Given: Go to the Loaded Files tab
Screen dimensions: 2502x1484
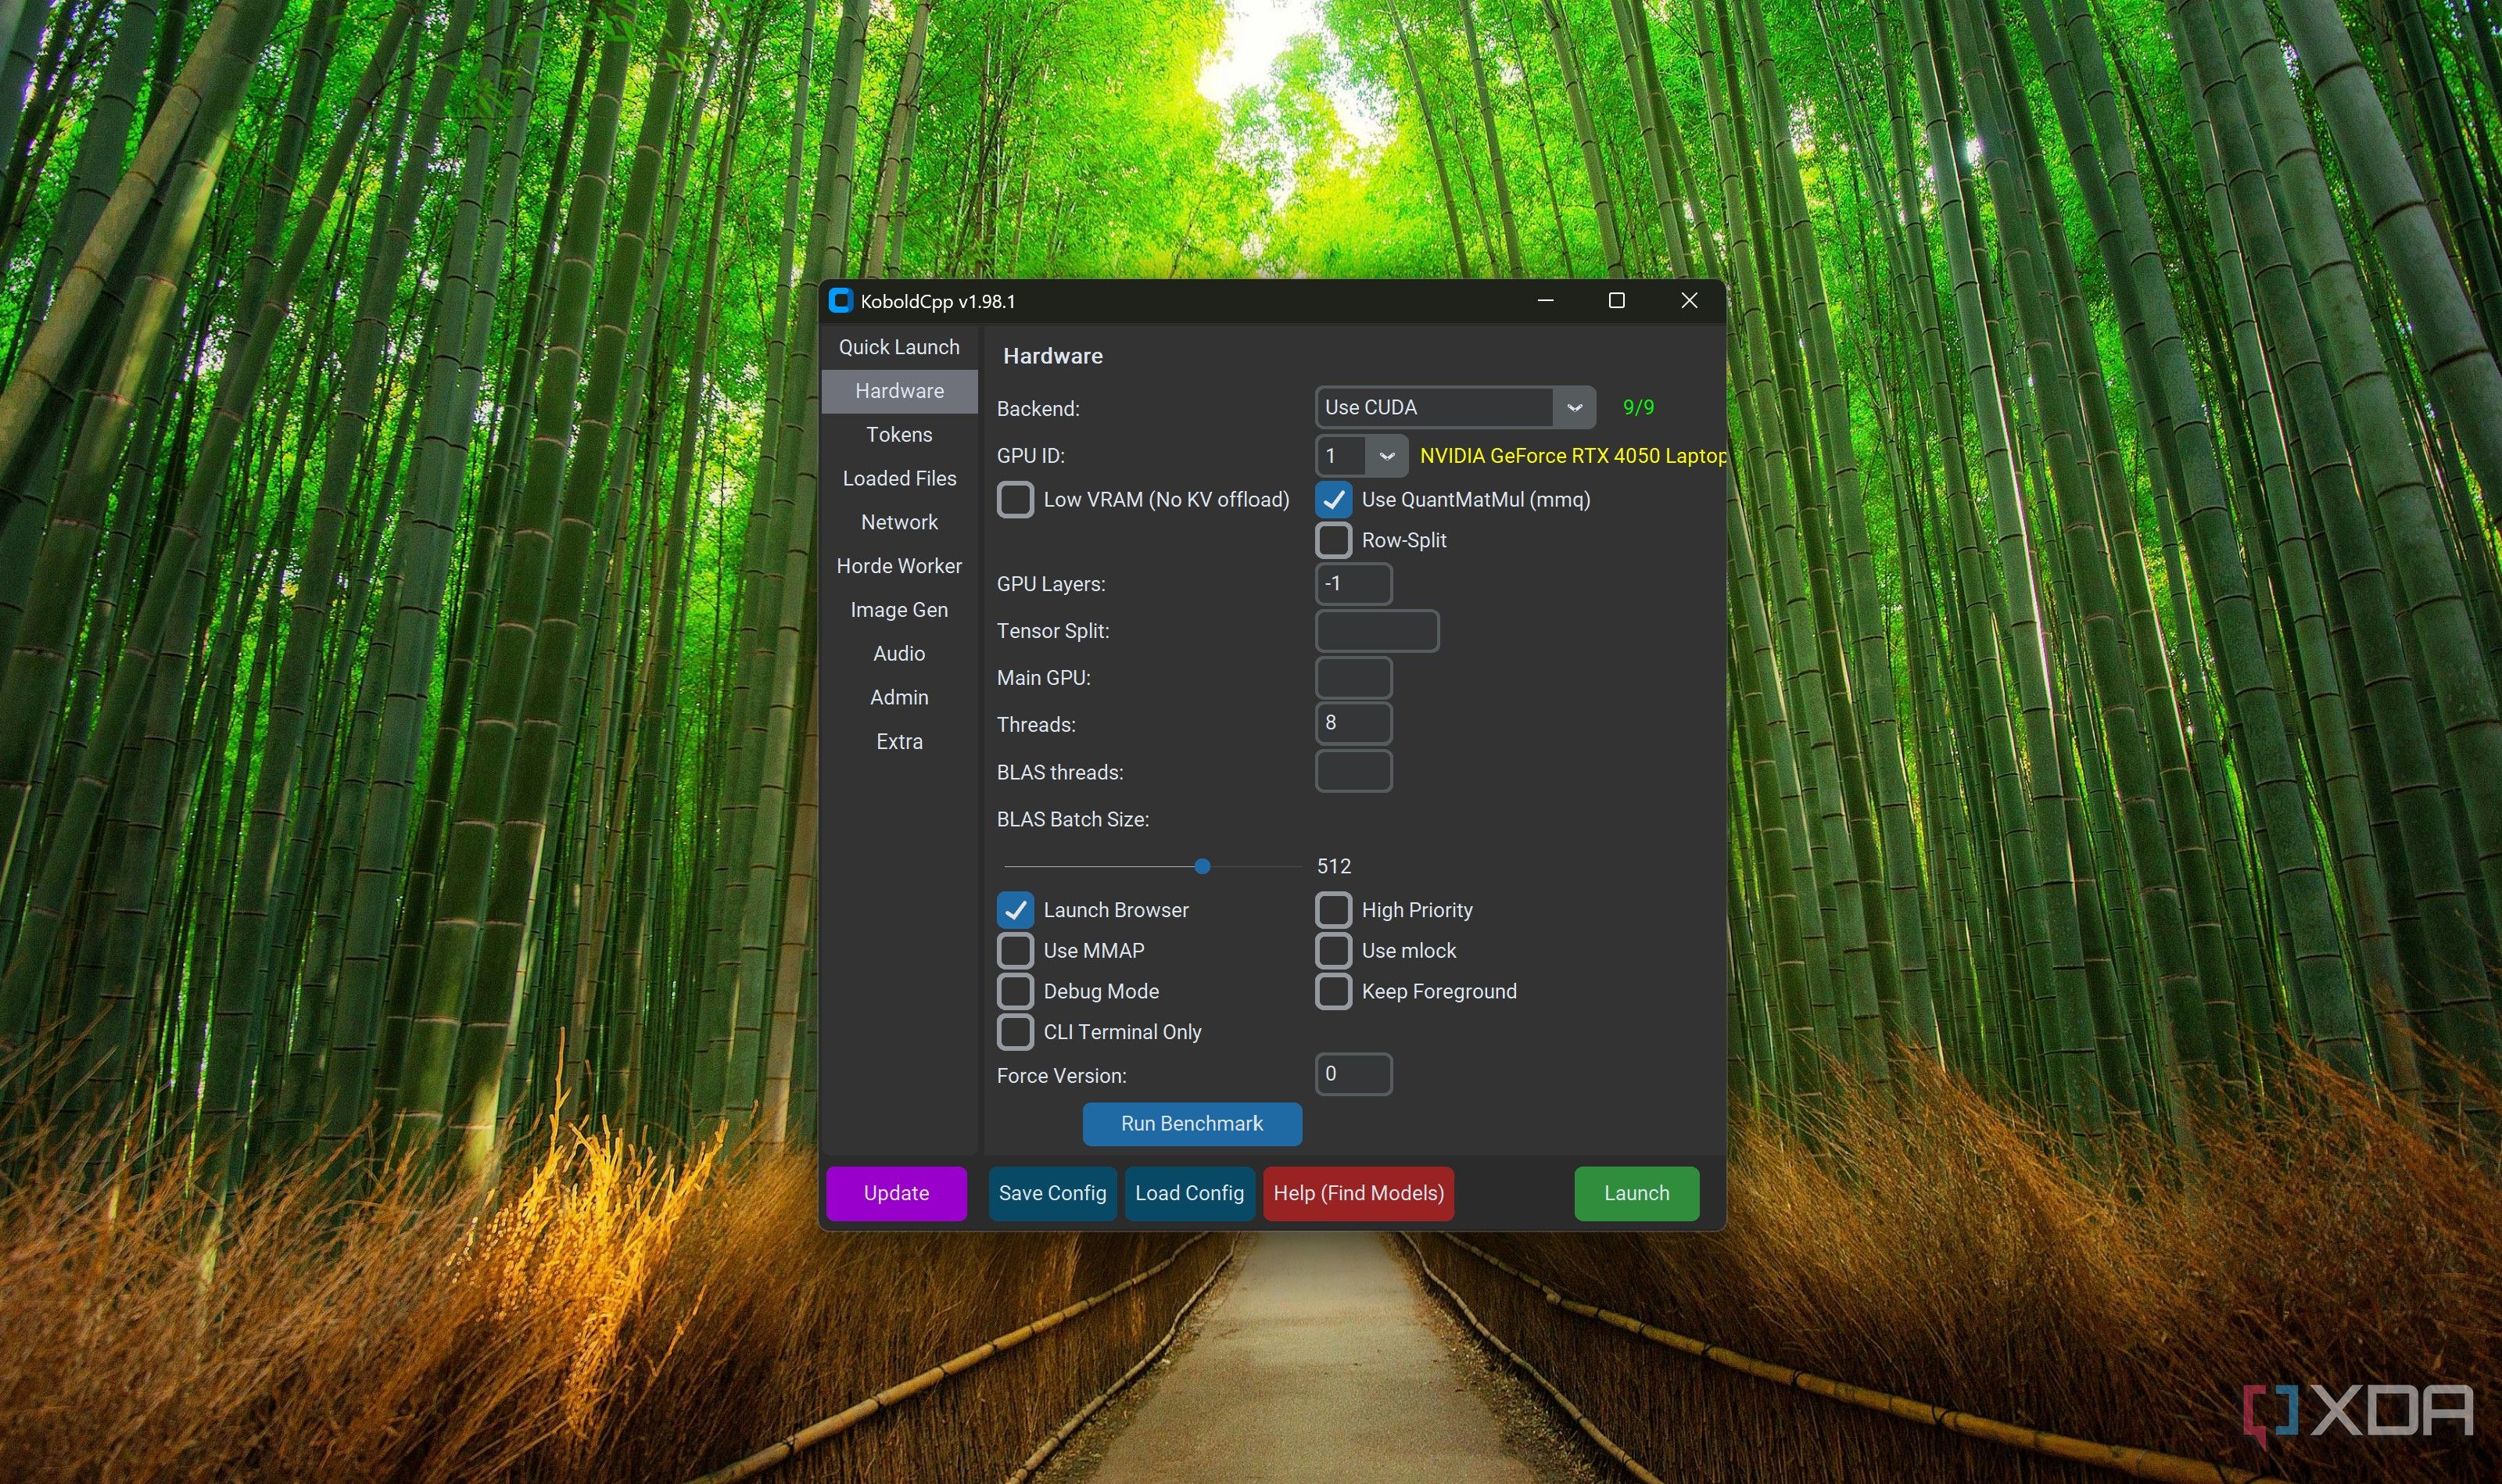Looking at the screenshot, I should (899, 478).
